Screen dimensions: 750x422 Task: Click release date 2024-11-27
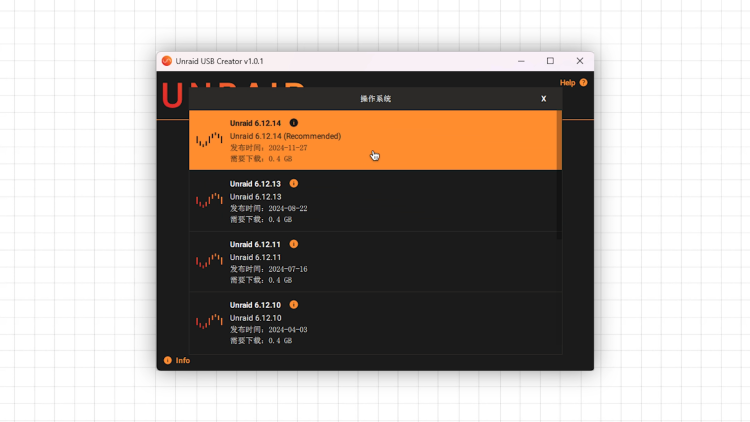pos(288,148)
